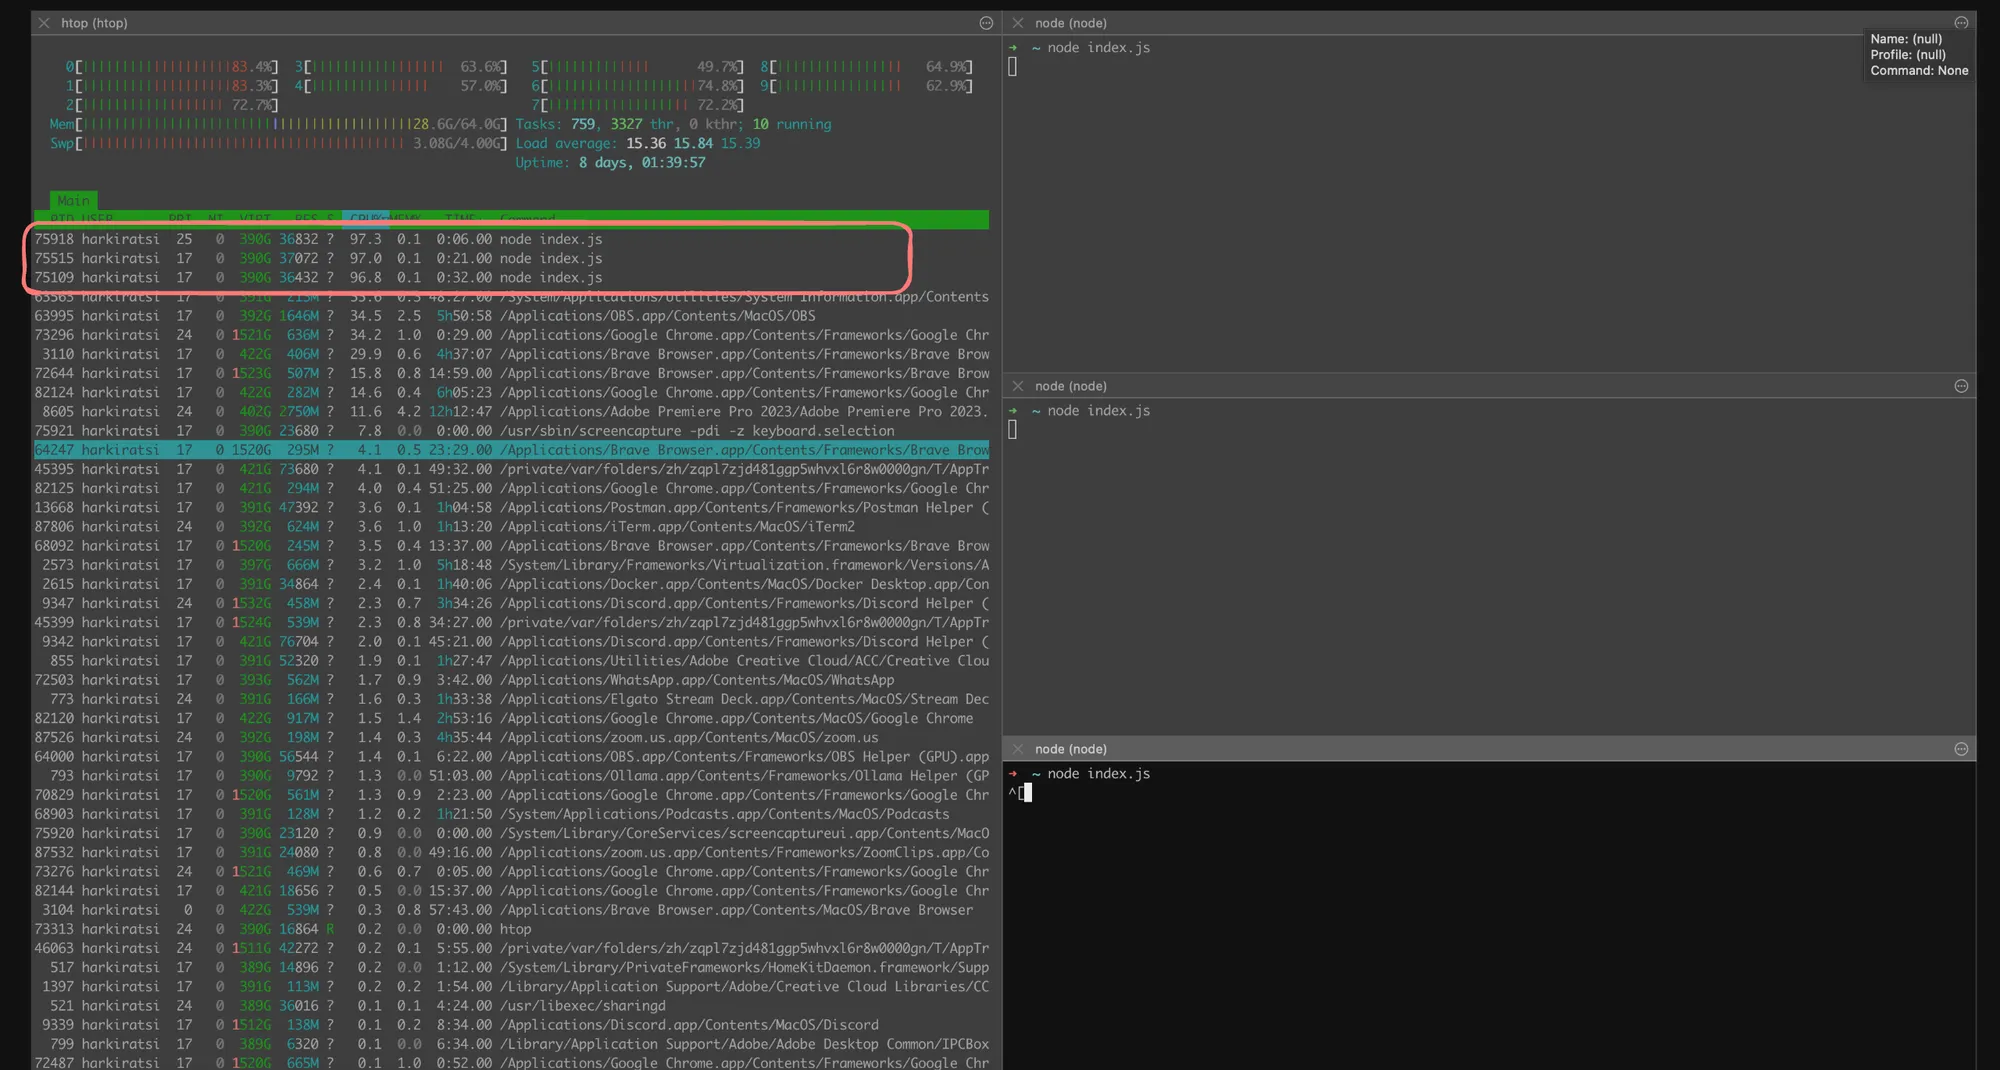Close the top node pane with X icon
Screen dimensions: 2000x1070
[x=1018, y=23]
